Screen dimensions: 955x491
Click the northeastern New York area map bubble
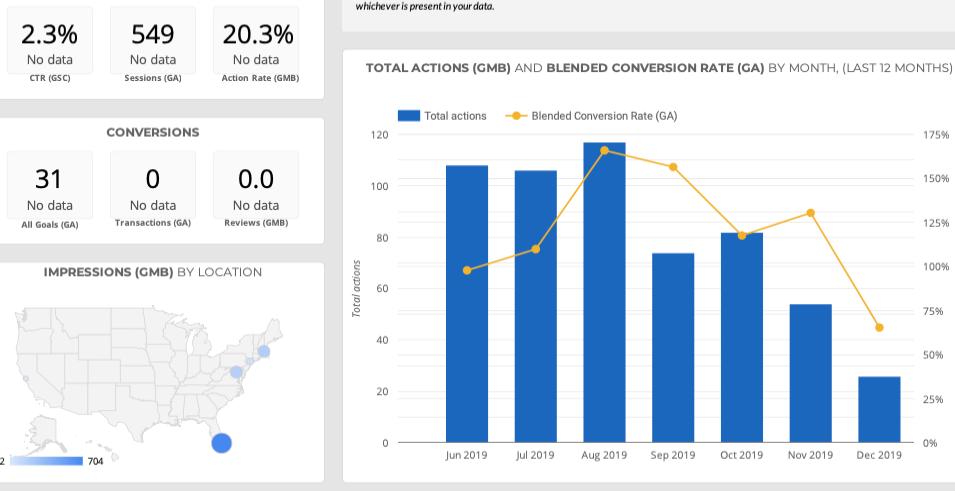pyautogui.click(x=263, y=351)
